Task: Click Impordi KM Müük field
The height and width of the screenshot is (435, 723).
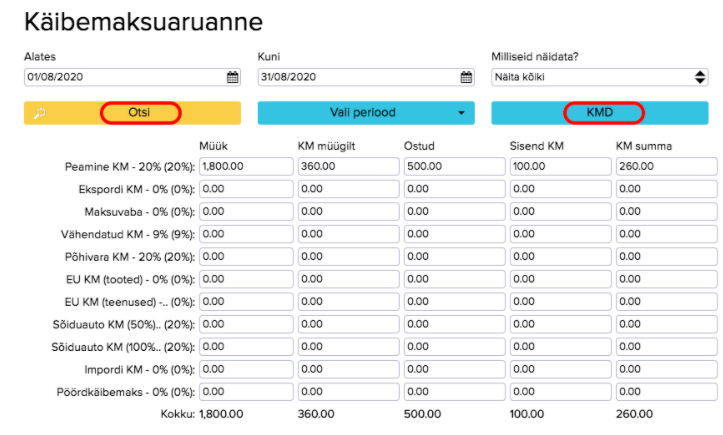Action: point(246,370)
